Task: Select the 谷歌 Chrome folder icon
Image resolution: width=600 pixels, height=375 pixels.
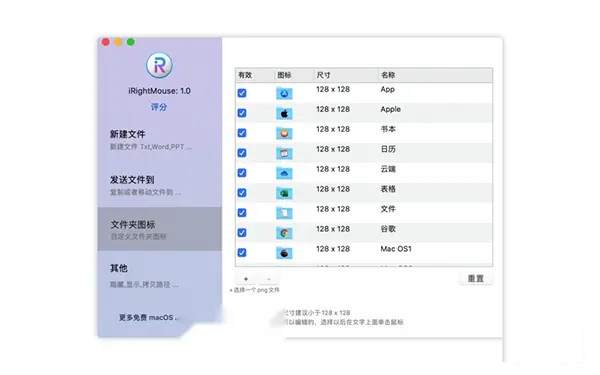Action: [284, 233]
